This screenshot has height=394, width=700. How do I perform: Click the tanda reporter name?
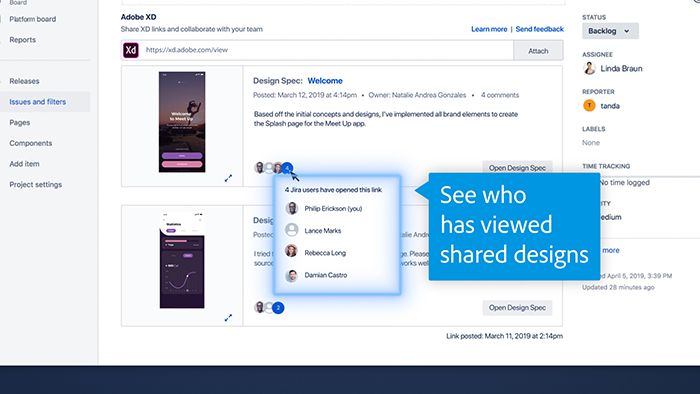(610, 106)
